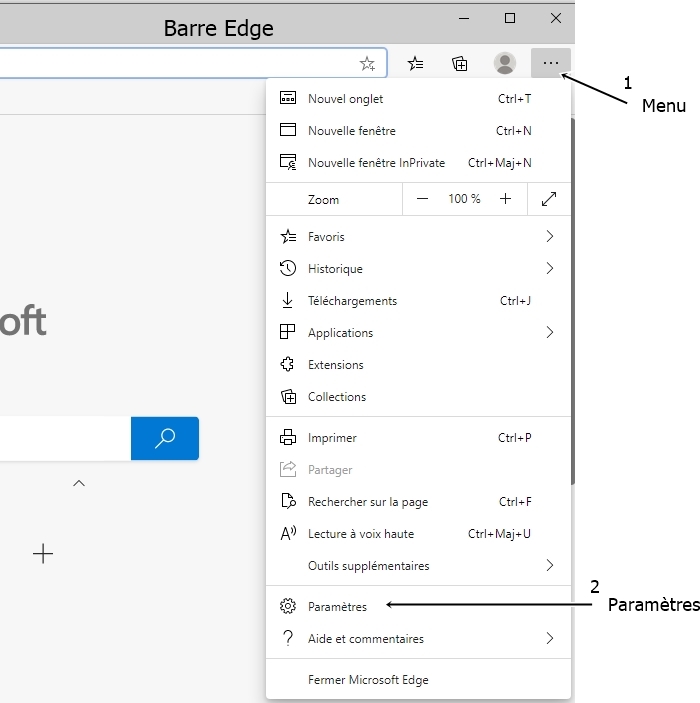Click the 100 % zoom value
The height and width of the screenshot is (703, 700).
[464, 199]
